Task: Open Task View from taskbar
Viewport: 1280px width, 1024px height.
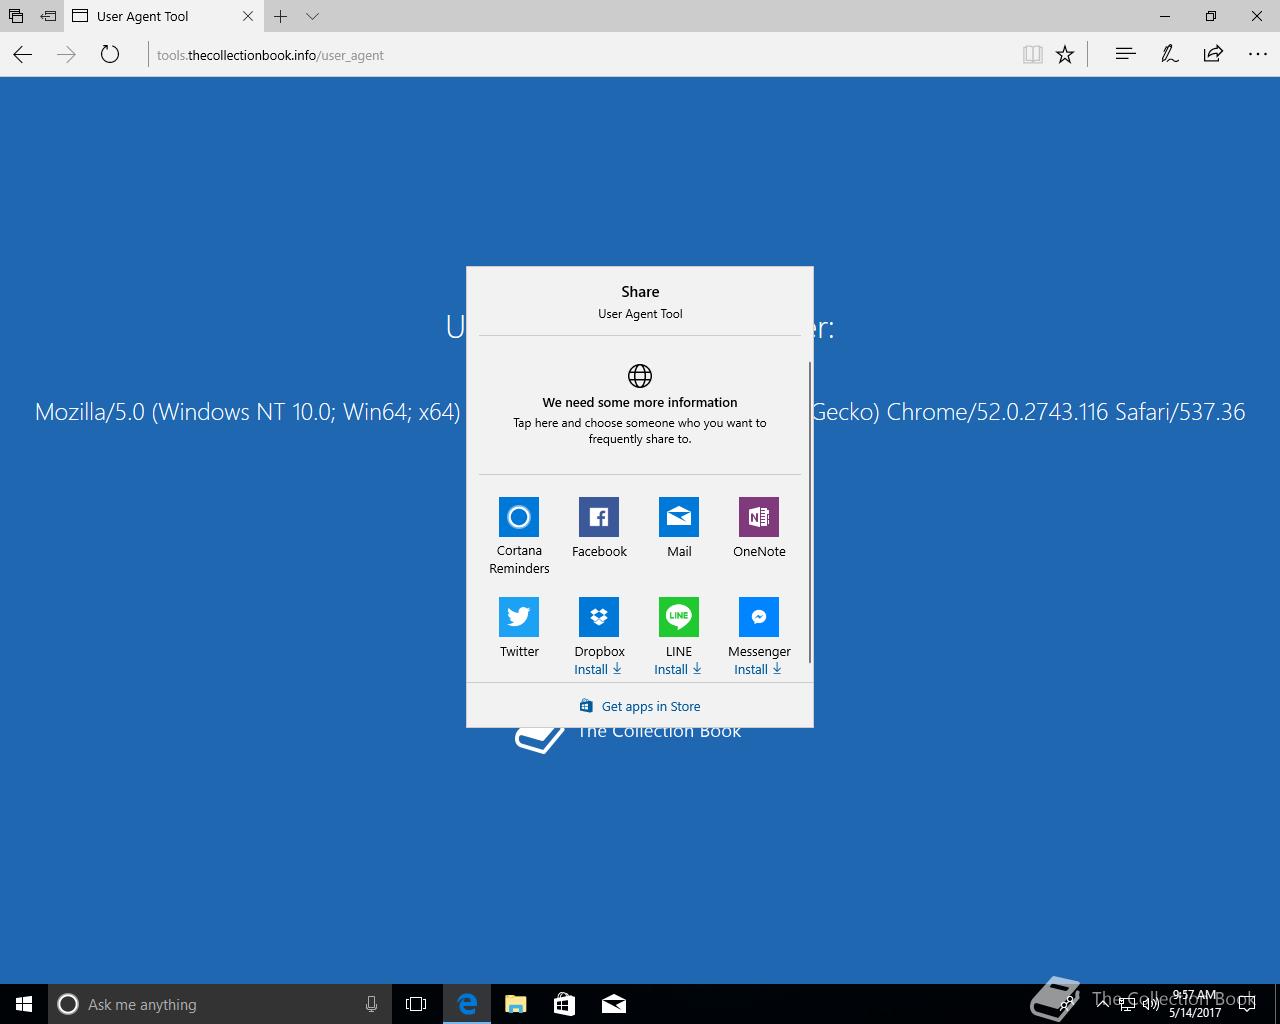Action: coord(416,1004)
